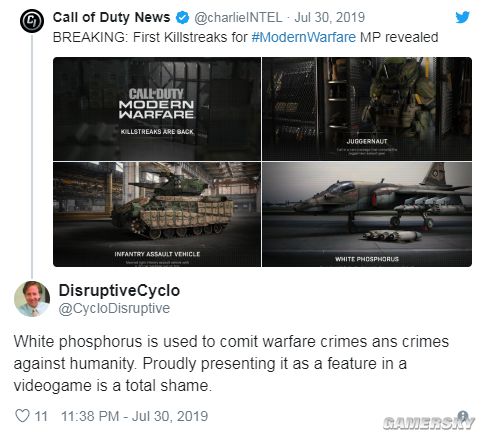Viewport: 481px width, 435px height.
Task: Like the tweet with the heart icon
Action: pos(22,416)
